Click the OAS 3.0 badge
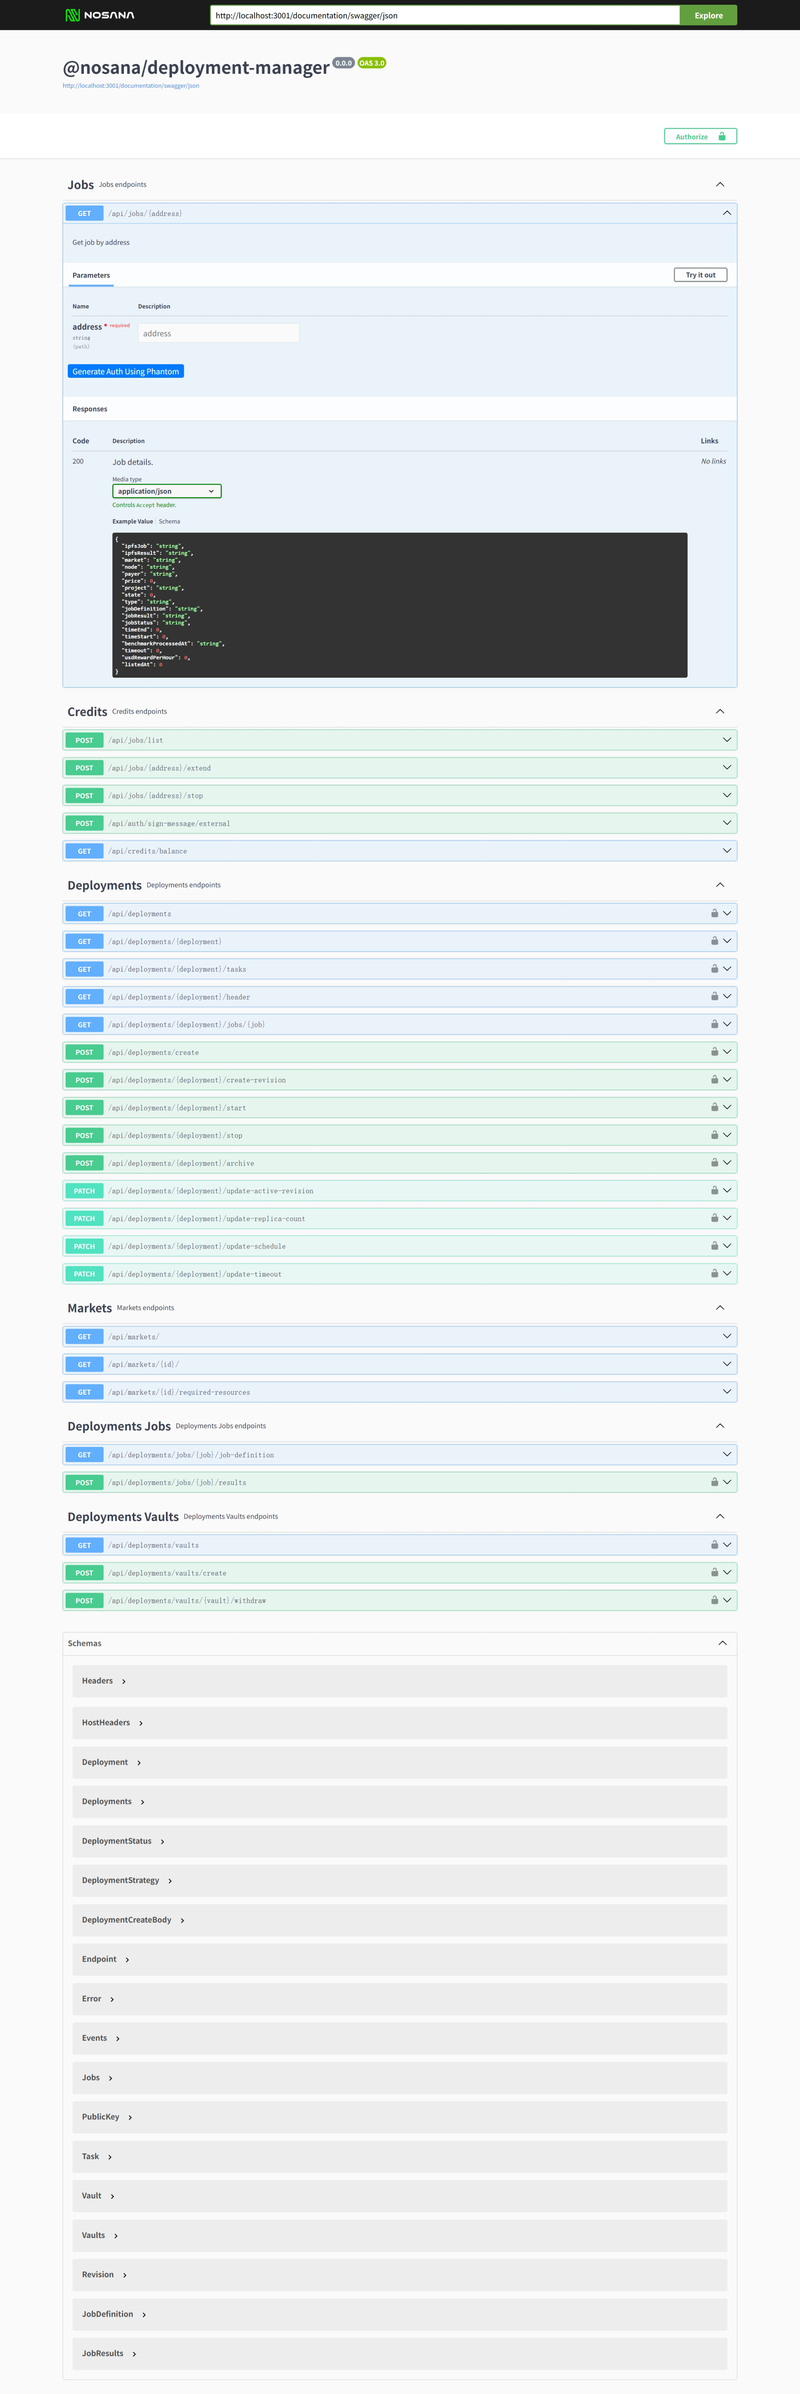This screenshot has height=2394, width=800. 372,63
